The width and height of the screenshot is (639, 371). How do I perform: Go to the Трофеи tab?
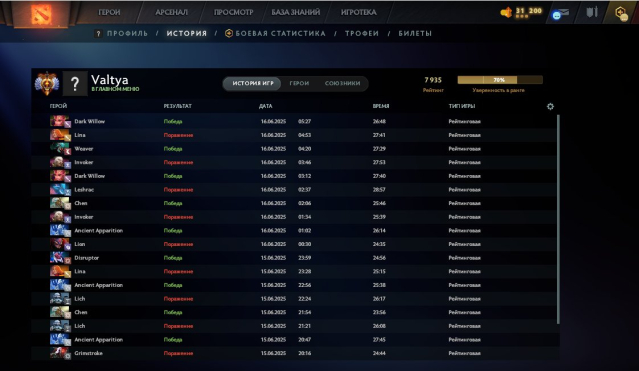click(x=362, y=33)
